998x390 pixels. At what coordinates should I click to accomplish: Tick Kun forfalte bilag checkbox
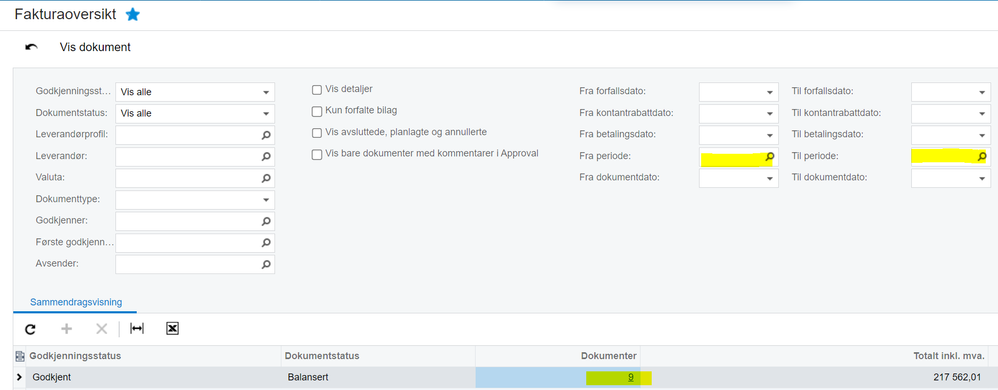click(317, 111)
